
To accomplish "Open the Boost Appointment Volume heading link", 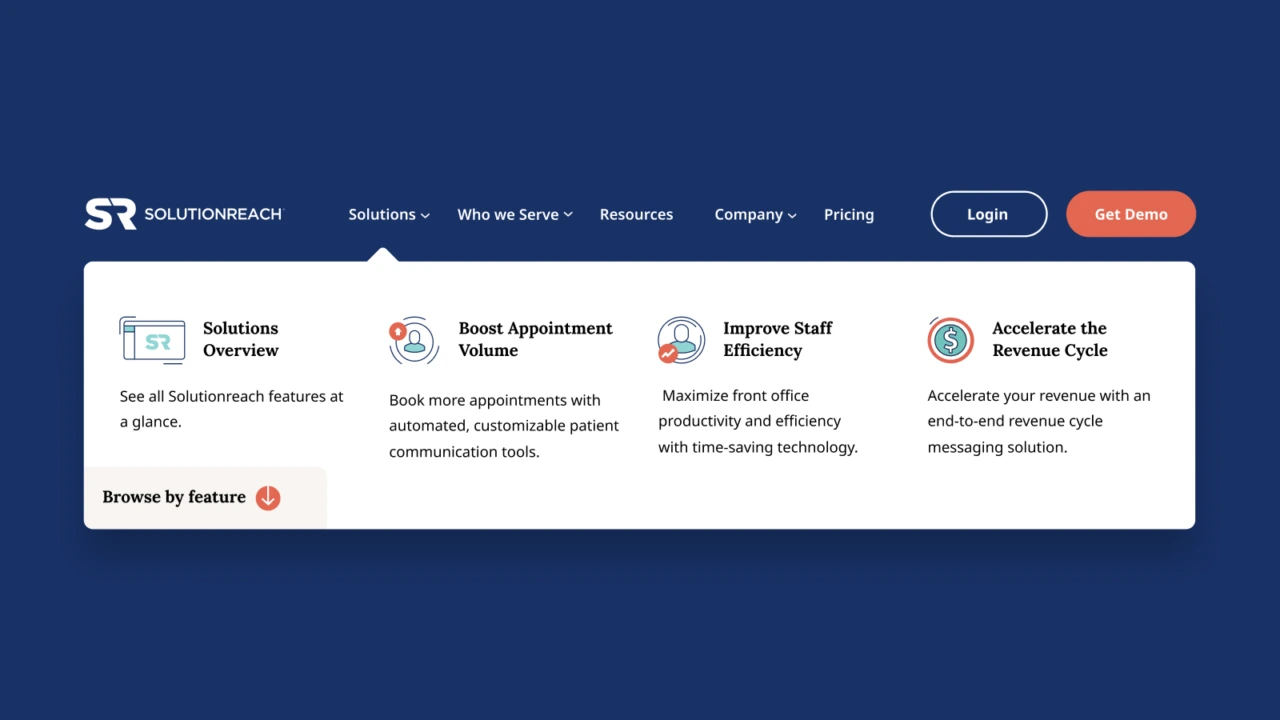I will point(535,339).
